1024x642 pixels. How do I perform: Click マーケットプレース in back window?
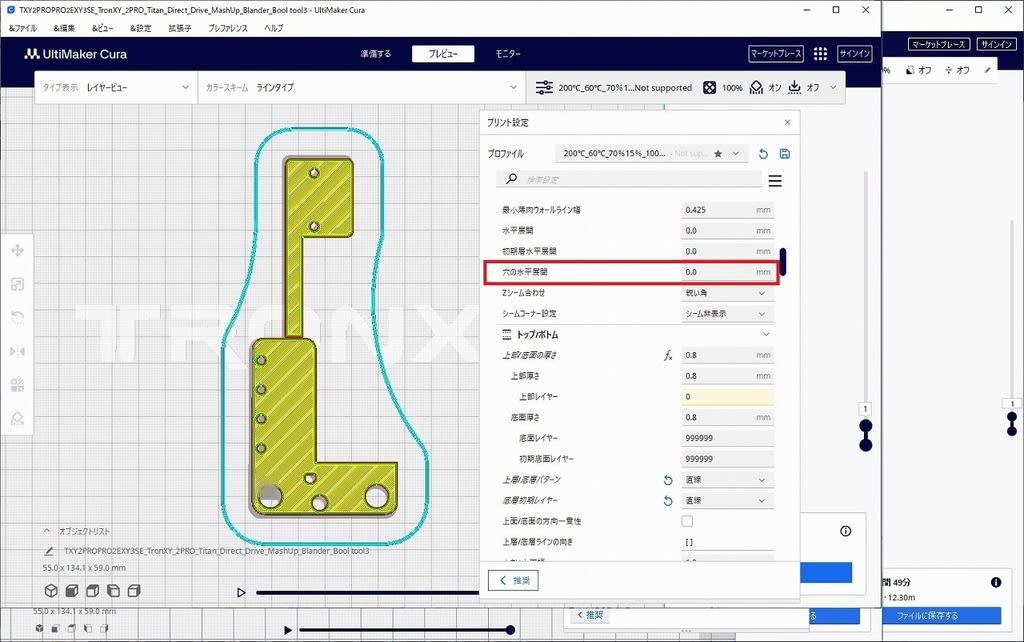(938, 44)
